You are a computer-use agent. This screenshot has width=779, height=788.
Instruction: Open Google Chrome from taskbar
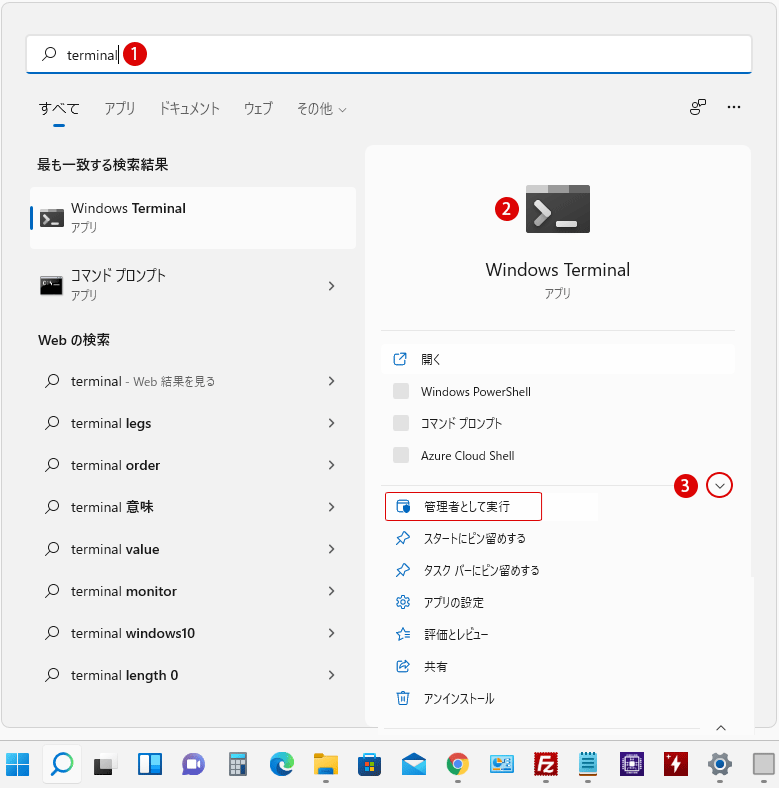(457, 764)
